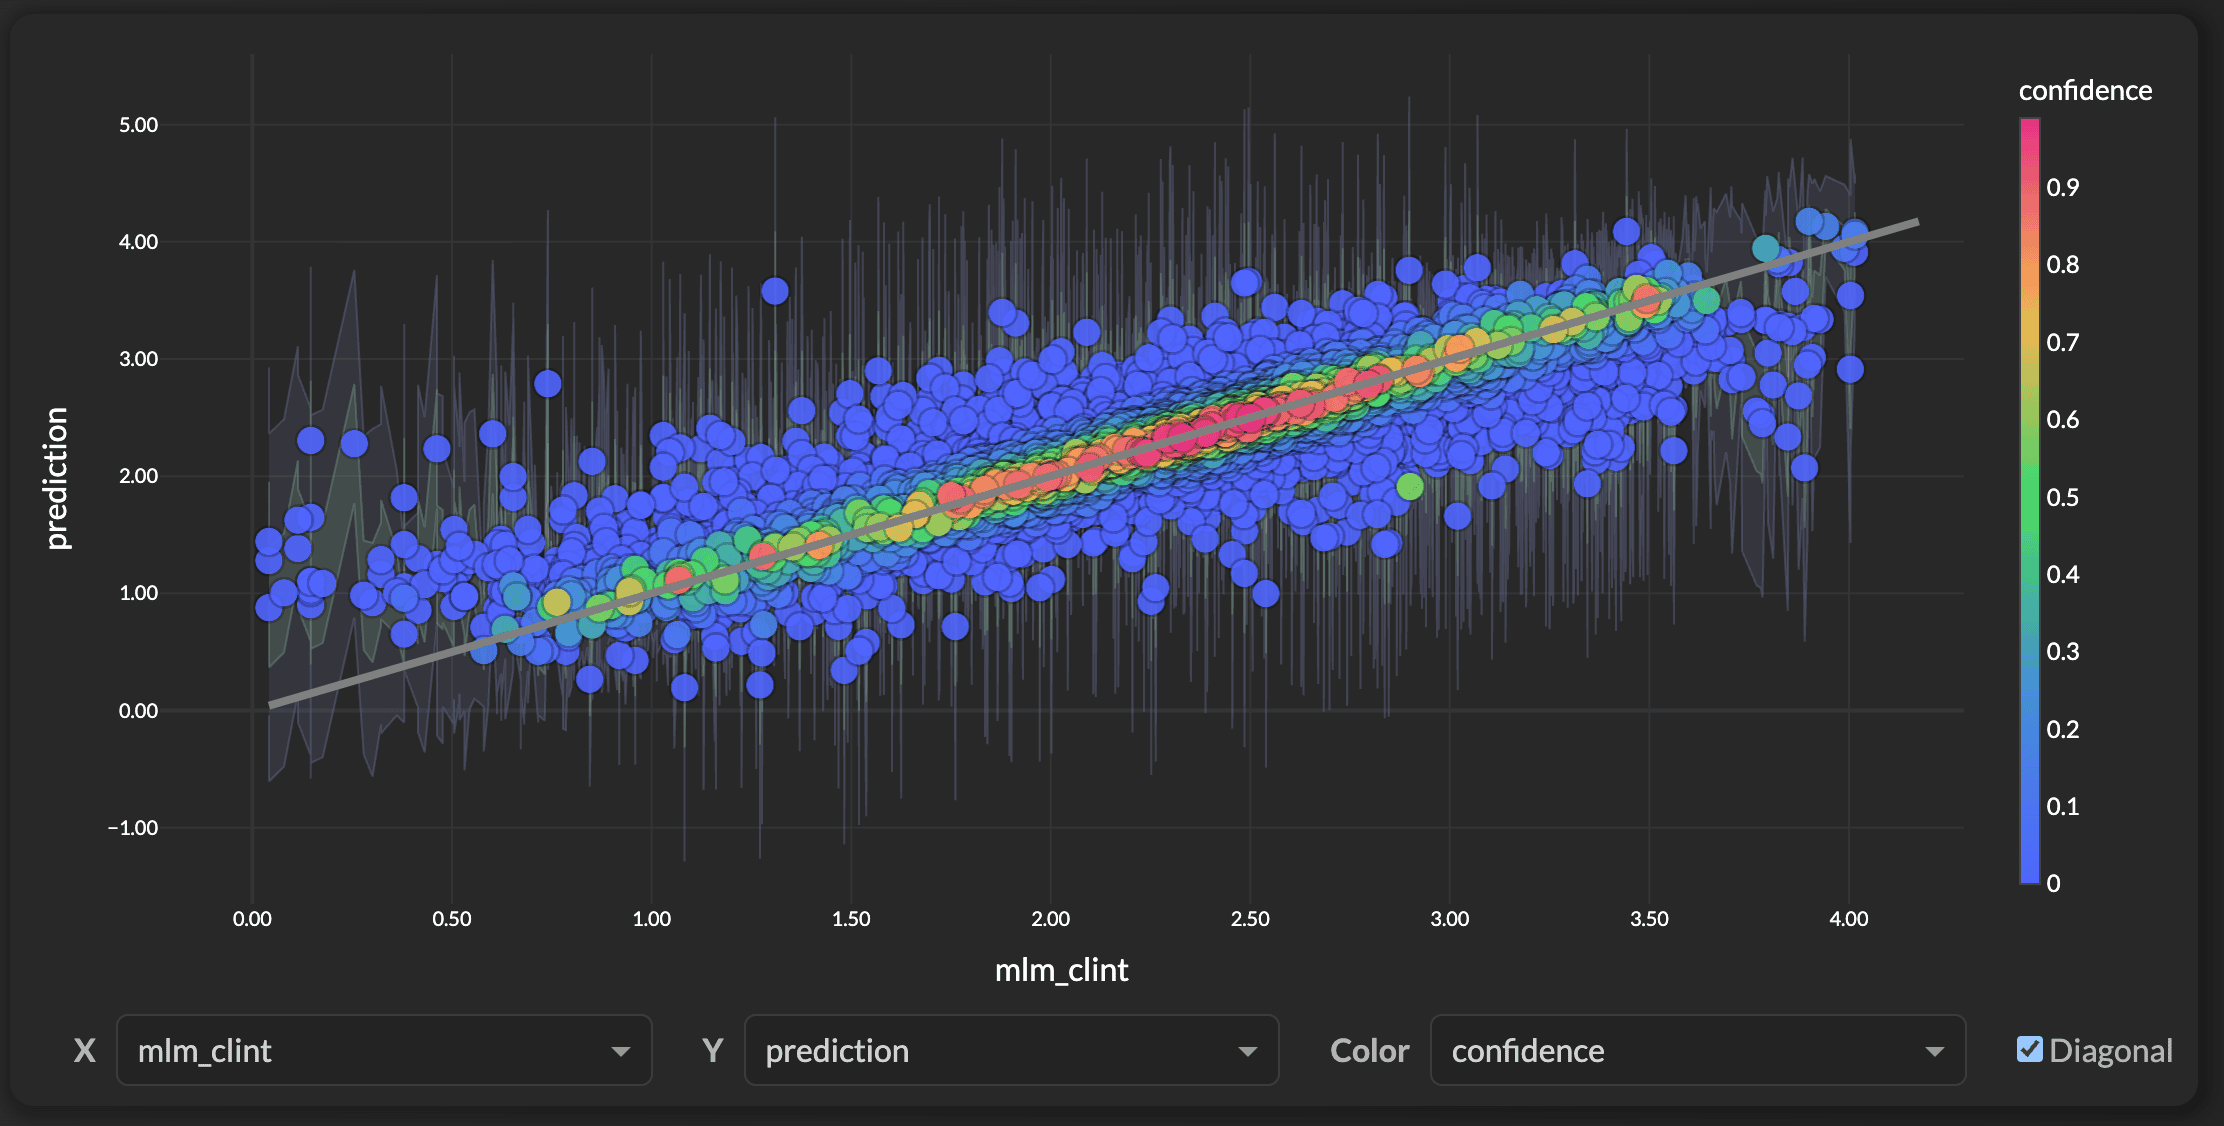Image resolution: width=2224 pixels, height=1126 pixels.
Task: Click the prediction axis title
Action: [57, 474]
